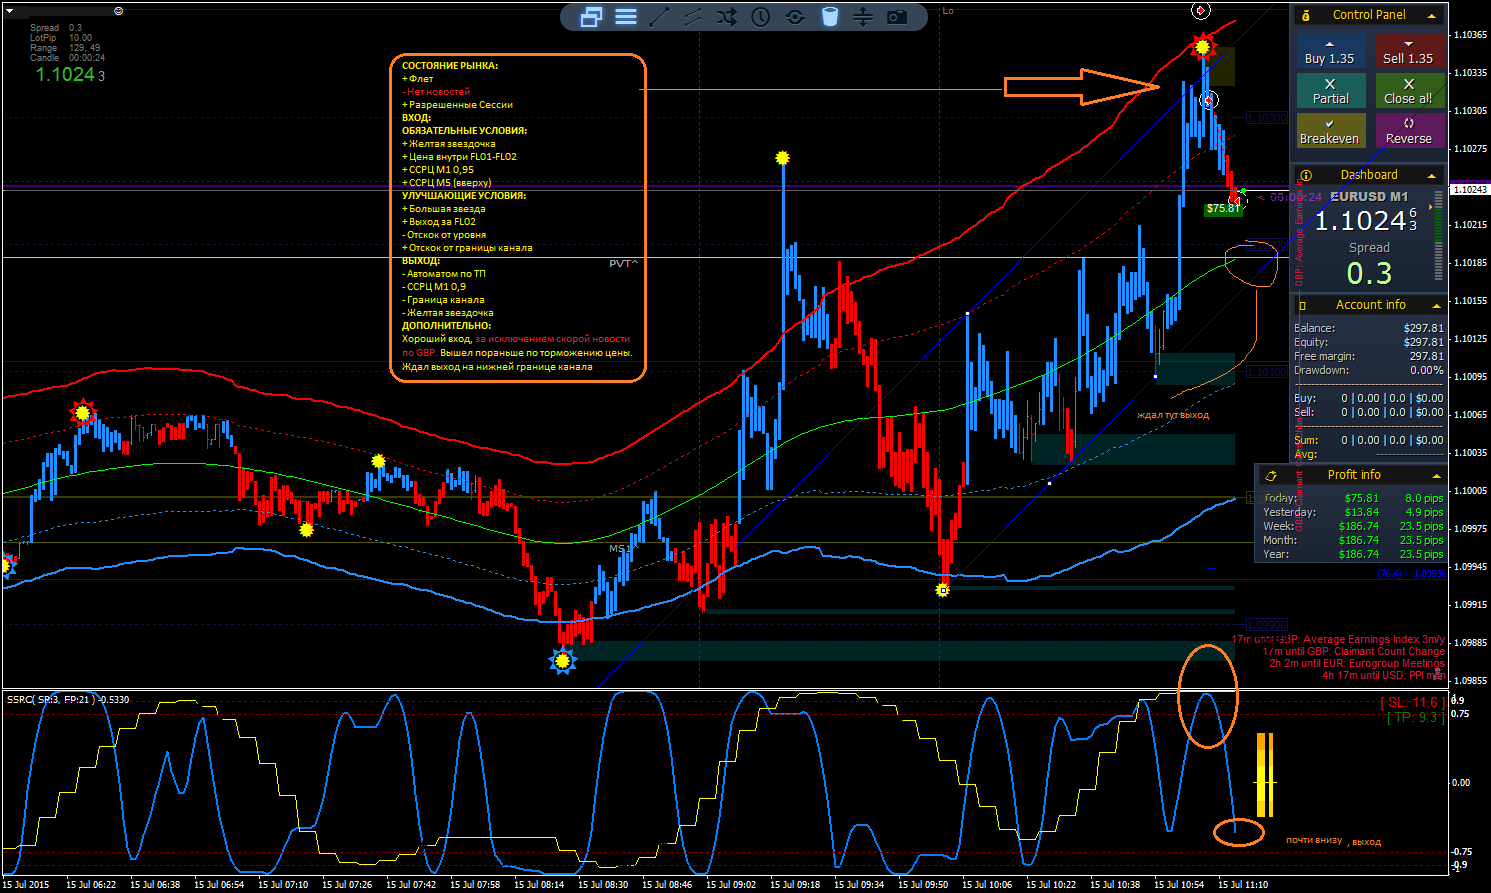Collapse the Control Panel section
This screenshot has height=893, width=1491.
[1431, 15]
